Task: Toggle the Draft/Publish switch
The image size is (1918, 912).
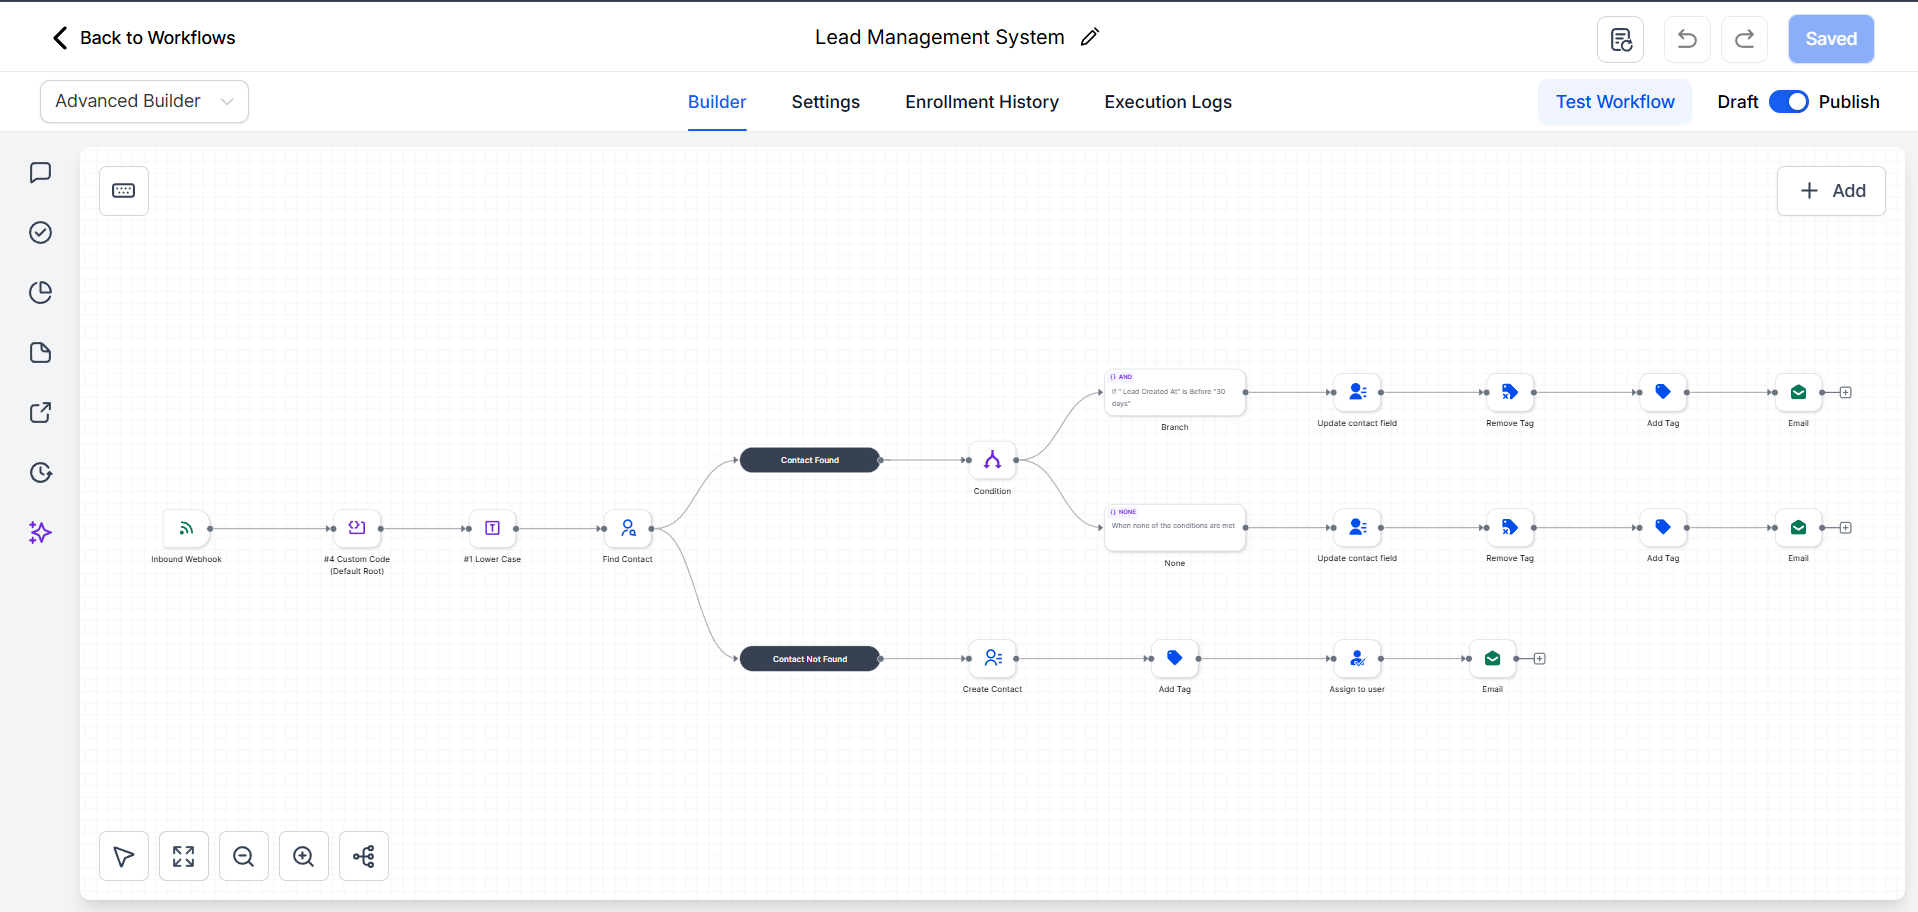Action: pos(1788,102)
